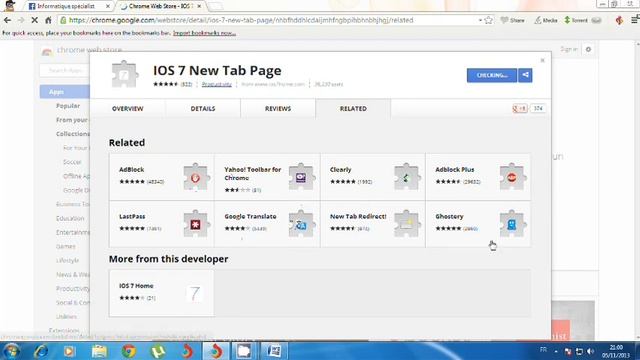This screenshot has height=360, width=640.
Task: Click the Import bookmarks now link
Action: coord(204,33)
